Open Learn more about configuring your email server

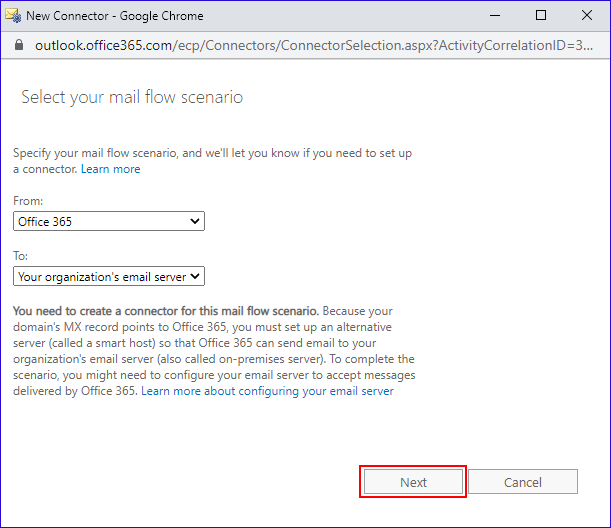point(267,391)
